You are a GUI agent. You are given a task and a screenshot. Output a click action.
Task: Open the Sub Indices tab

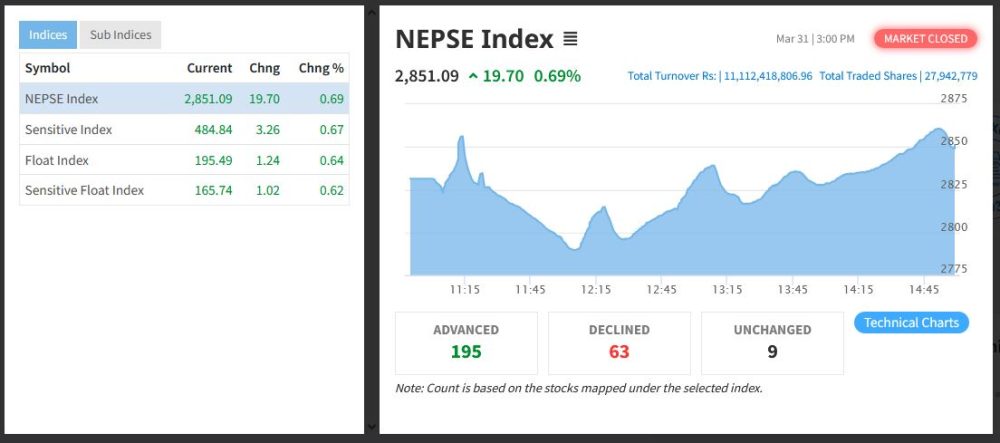(120, 35)
